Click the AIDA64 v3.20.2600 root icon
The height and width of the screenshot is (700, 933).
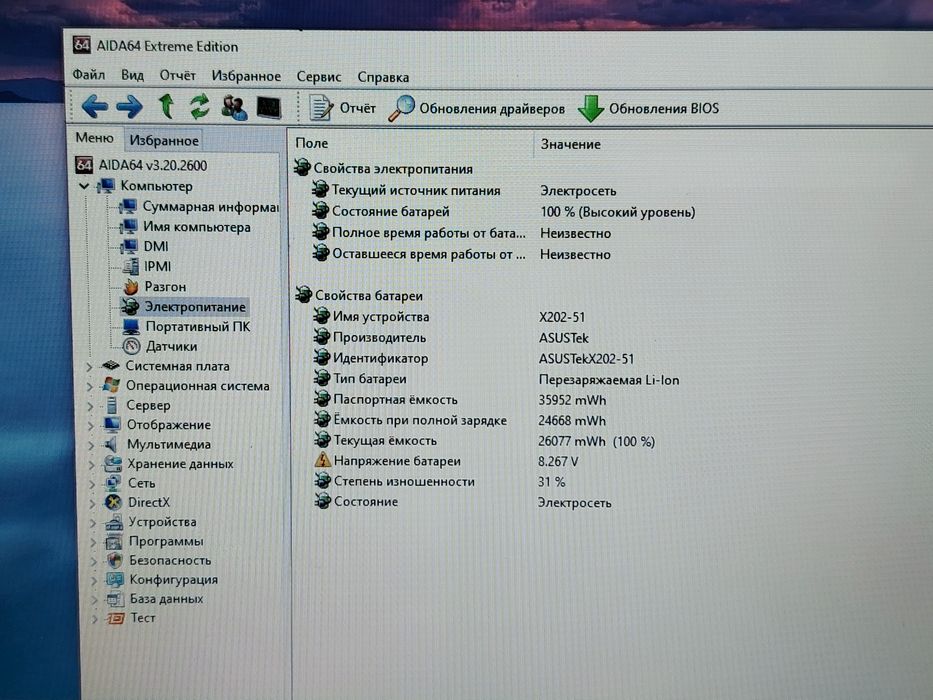[84, 165]
